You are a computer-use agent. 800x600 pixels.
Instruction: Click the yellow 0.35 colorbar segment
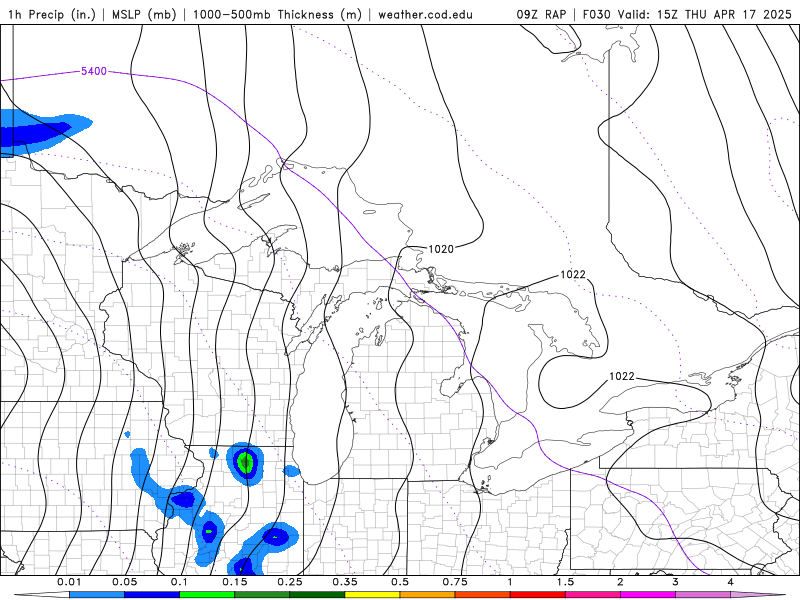[372, 595]
